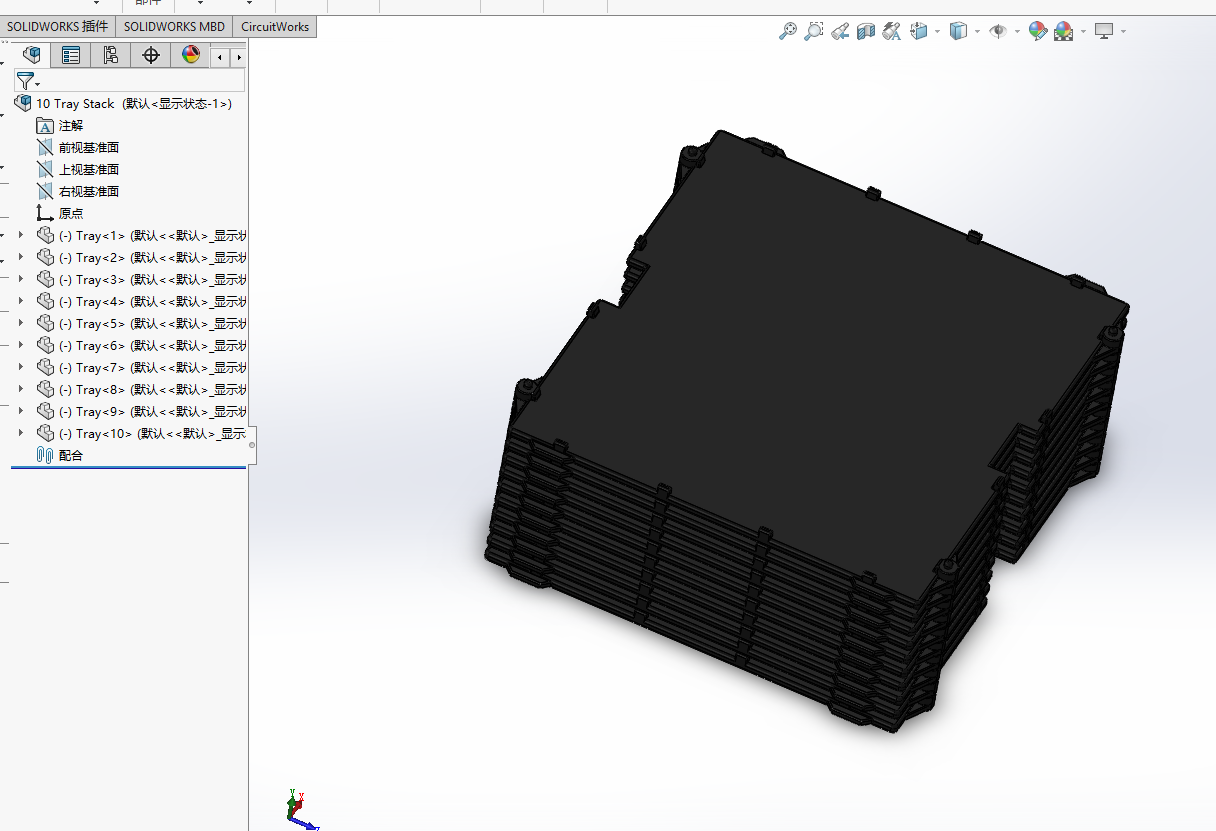Open the Dynamic Annotation Views icon

[x=892, y=31]
